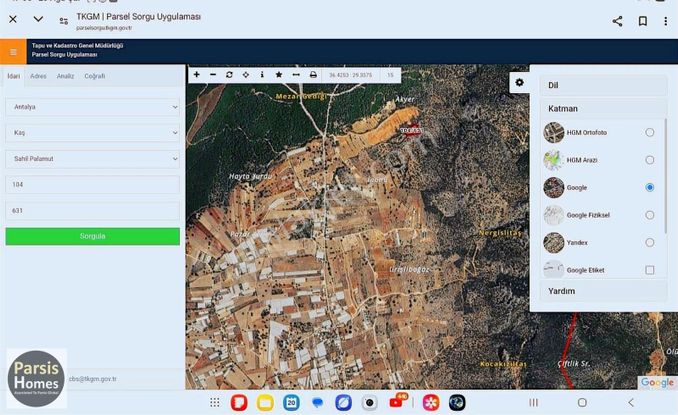Screen dimensions: 678x415
Task: Zoom in with the plus tool
Action: 196,75
